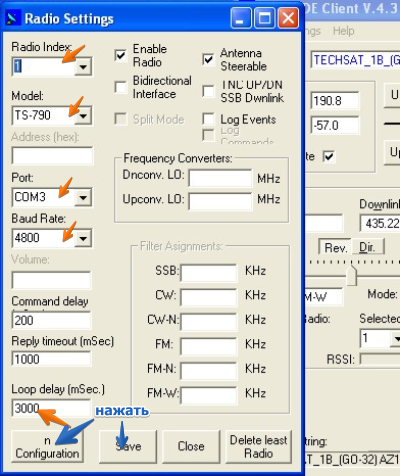Select the Rev. toggle button

[335, 247]
